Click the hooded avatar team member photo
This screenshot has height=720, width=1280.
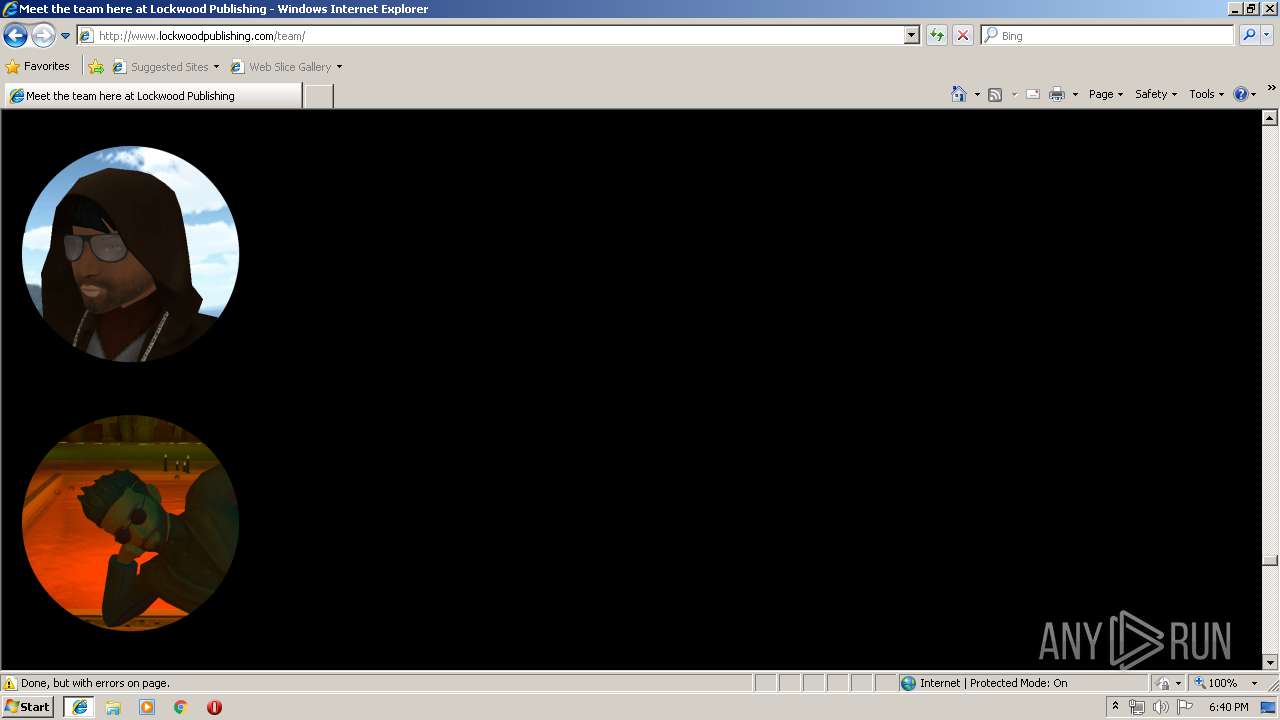pyautogui.click(x=130, y=254)
